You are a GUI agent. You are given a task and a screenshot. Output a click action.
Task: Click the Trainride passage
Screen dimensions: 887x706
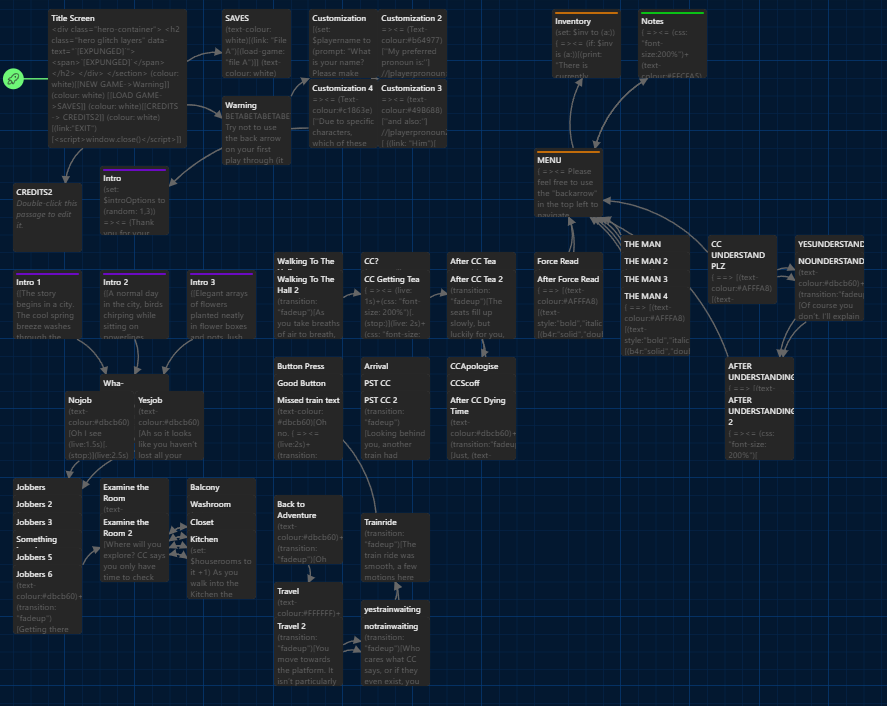pos(395,548)
